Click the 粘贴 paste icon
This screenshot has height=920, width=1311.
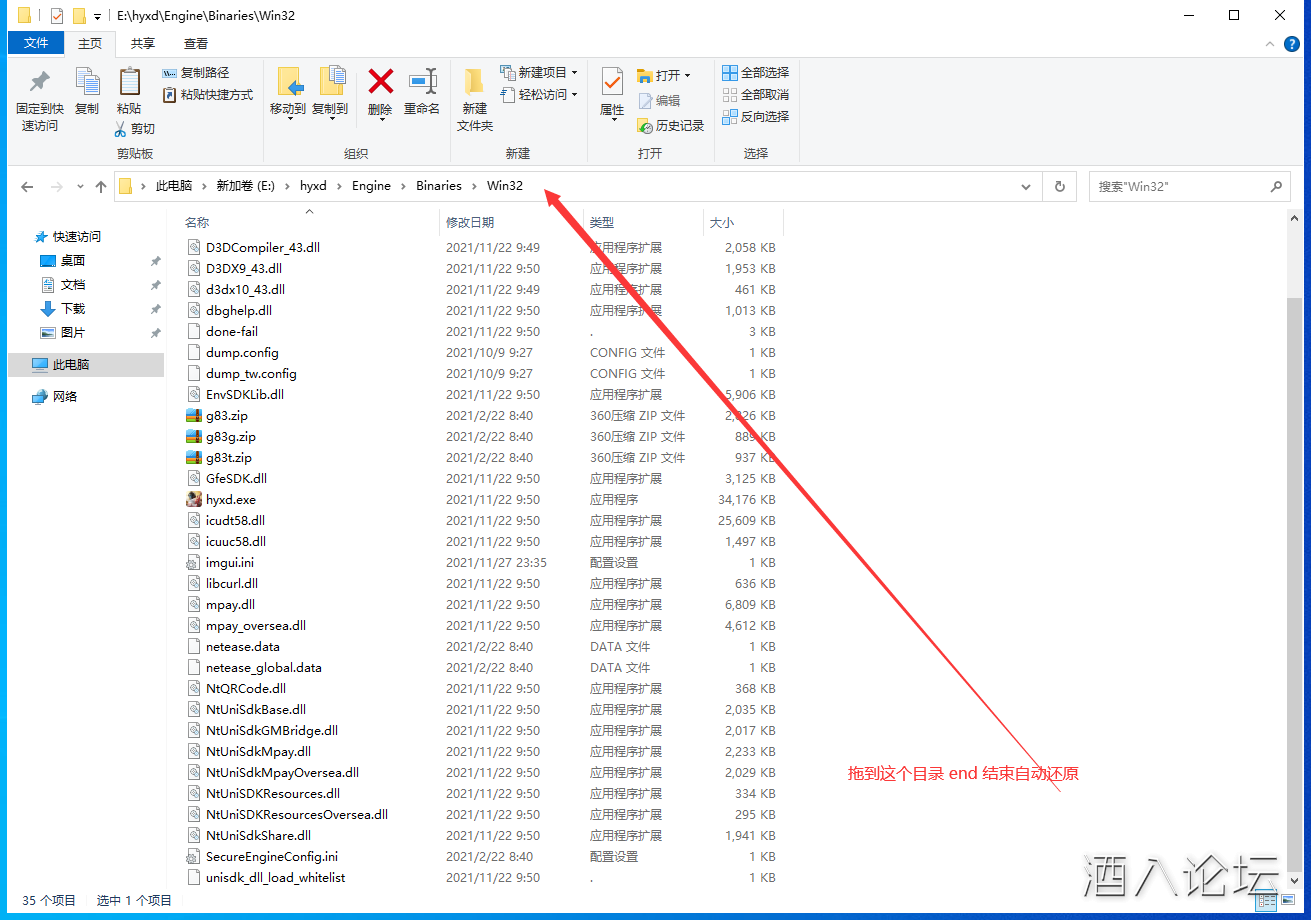pos(129,82)
